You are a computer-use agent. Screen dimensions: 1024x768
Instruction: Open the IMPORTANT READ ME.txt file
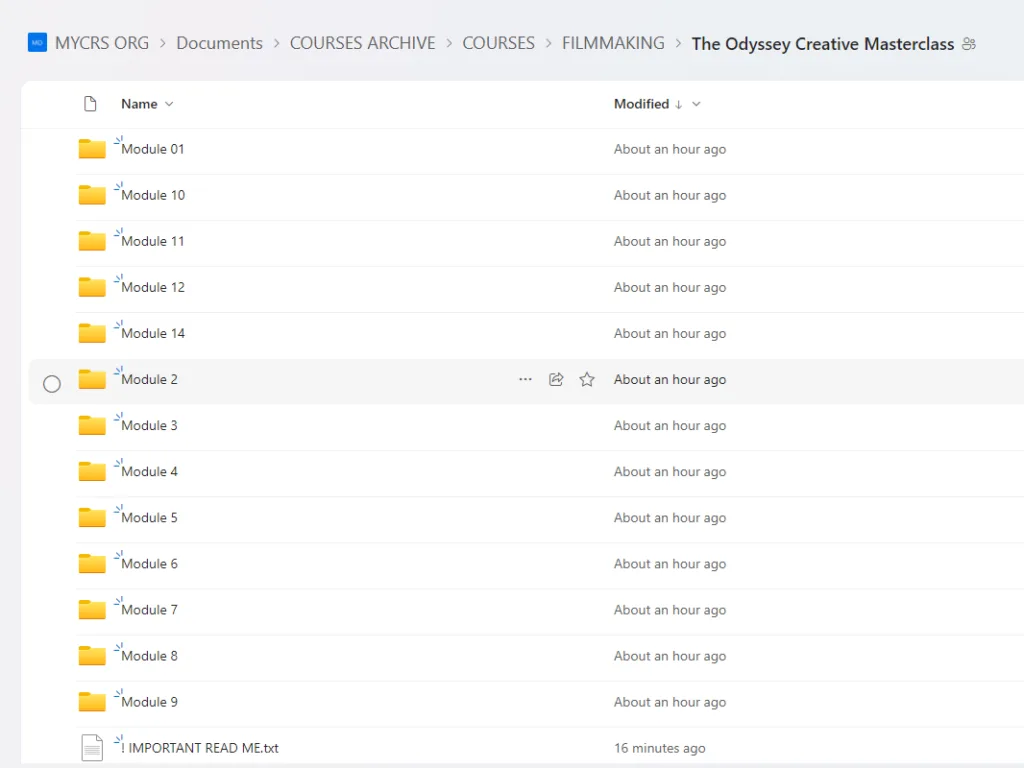200,748
